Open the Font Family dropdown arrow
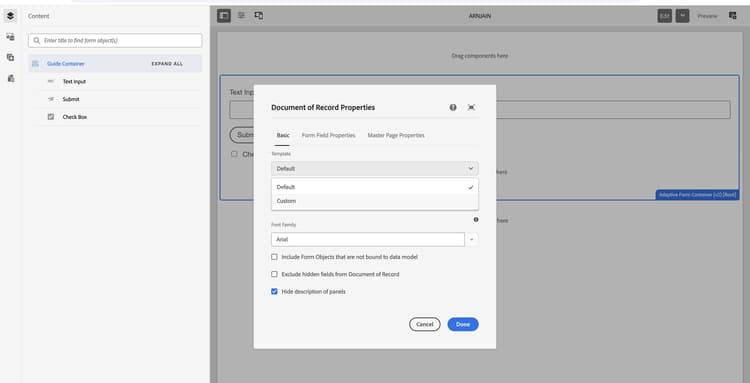750x383 pixels. click(472, 240)
